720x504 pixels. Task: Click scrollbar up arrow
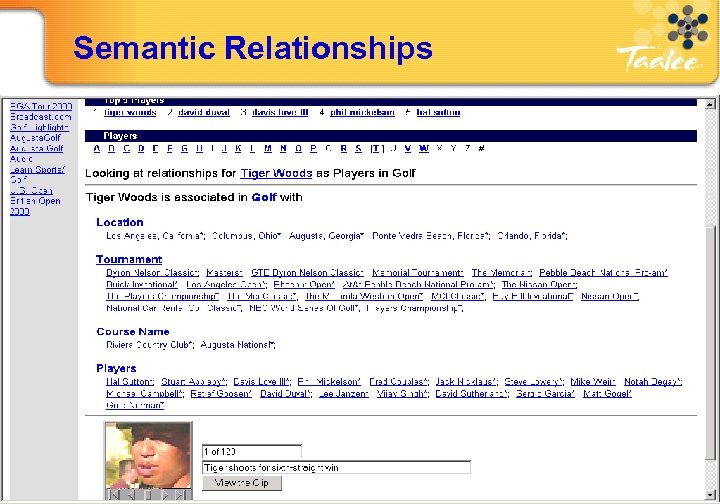[710, 104]
